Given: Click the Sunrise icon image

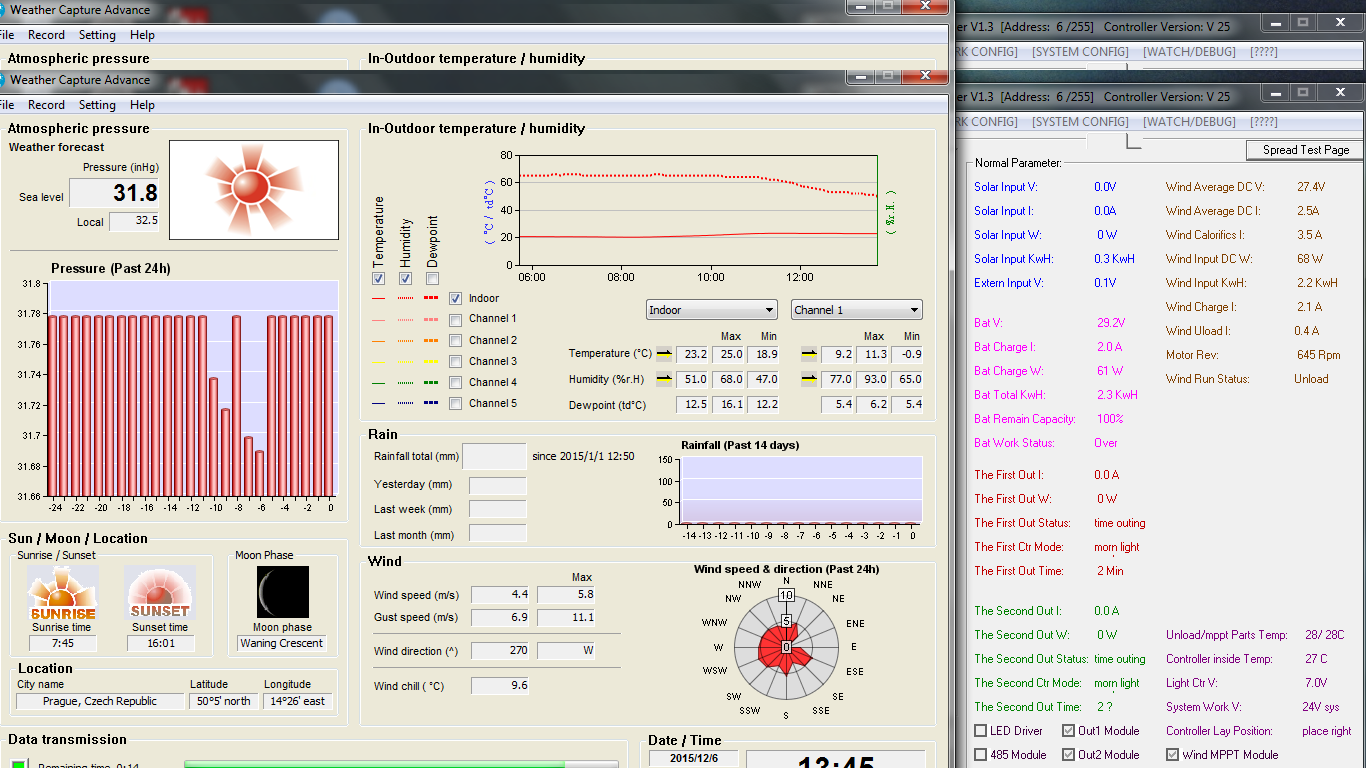Looking at the screenshot, I should point(62,592).
